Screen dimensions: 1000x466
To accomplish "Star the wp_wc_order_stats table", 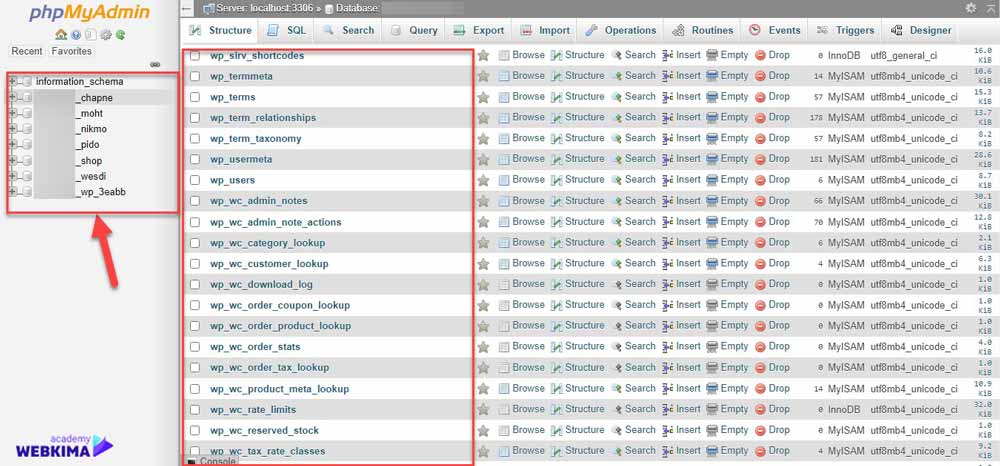I will click(483, 347).
